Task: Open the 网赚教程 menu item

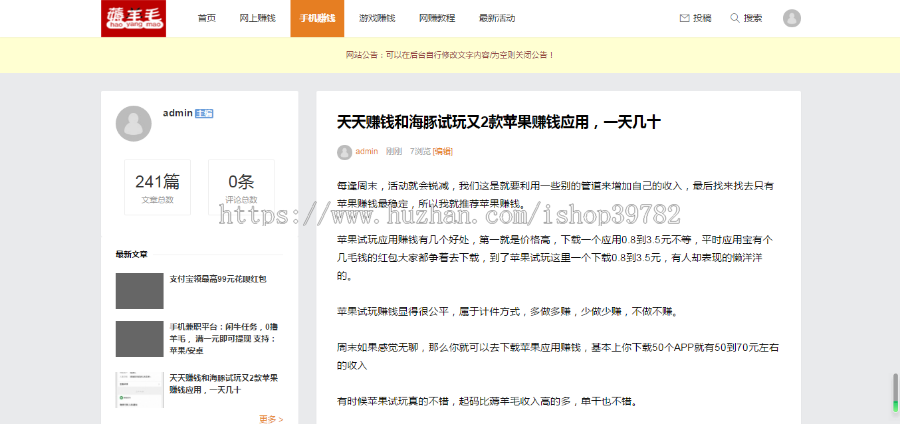Action: [x=437, y=18]
